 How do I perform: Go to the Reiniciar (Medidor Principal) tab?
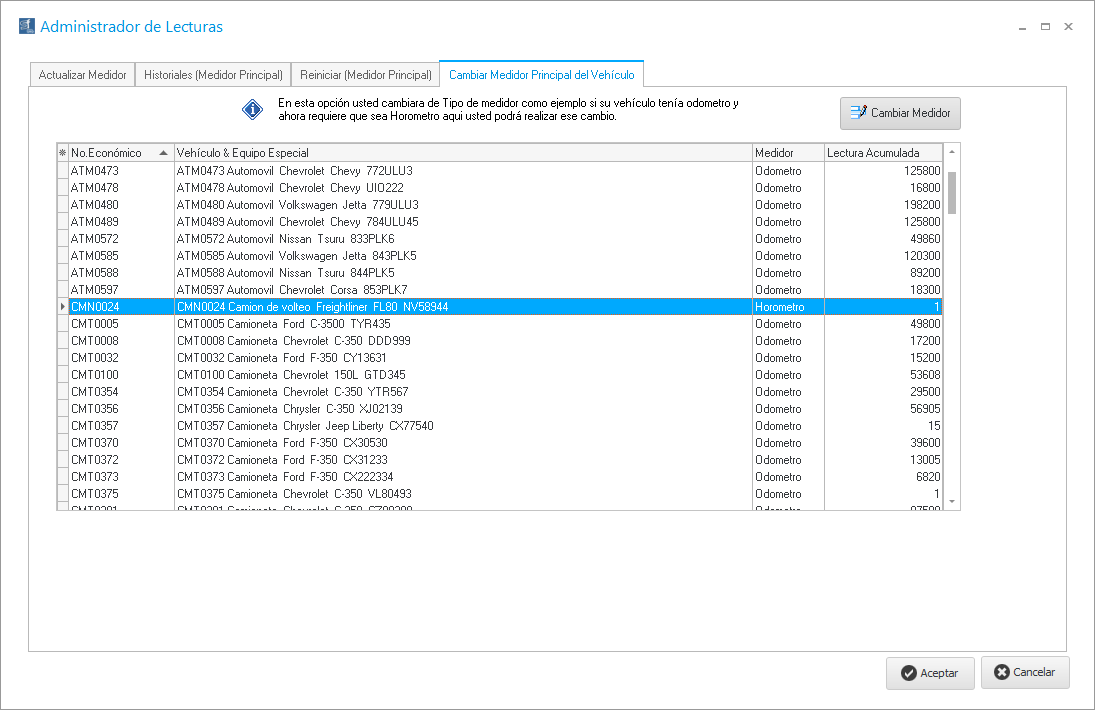point(365,75)
